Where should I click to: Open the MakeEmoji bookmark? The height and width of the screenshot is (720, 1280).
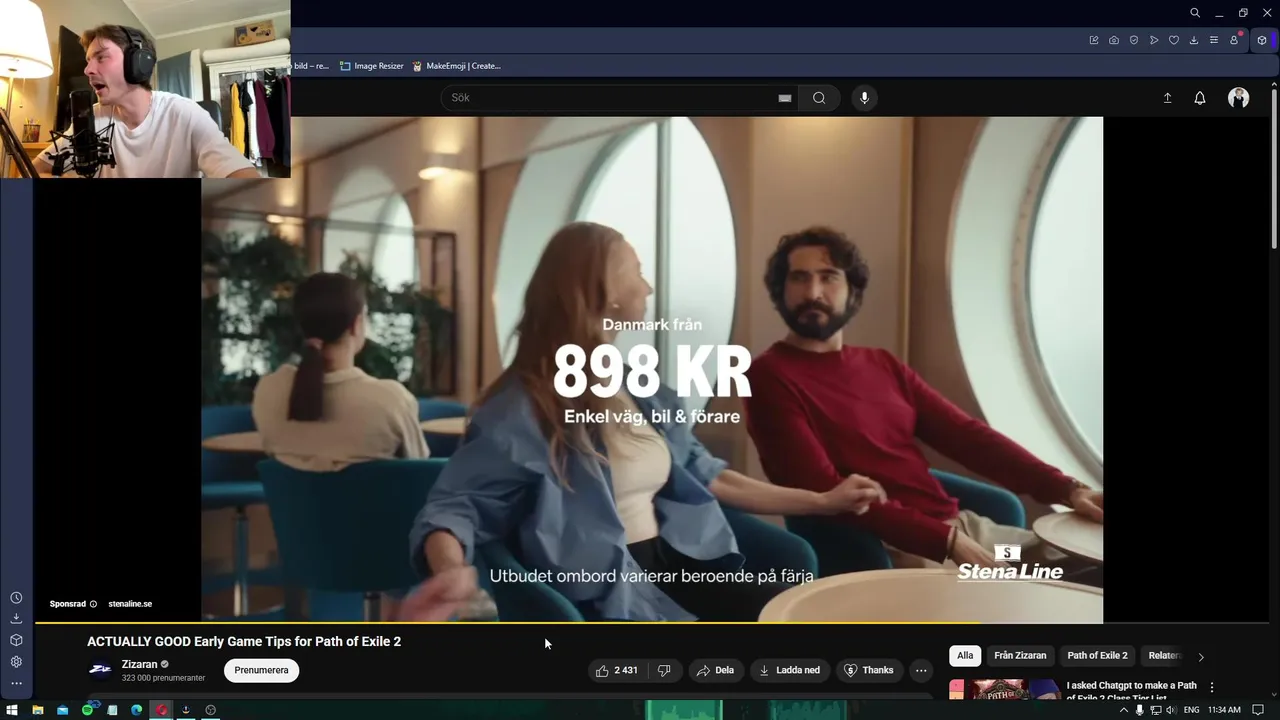point(455,66)
